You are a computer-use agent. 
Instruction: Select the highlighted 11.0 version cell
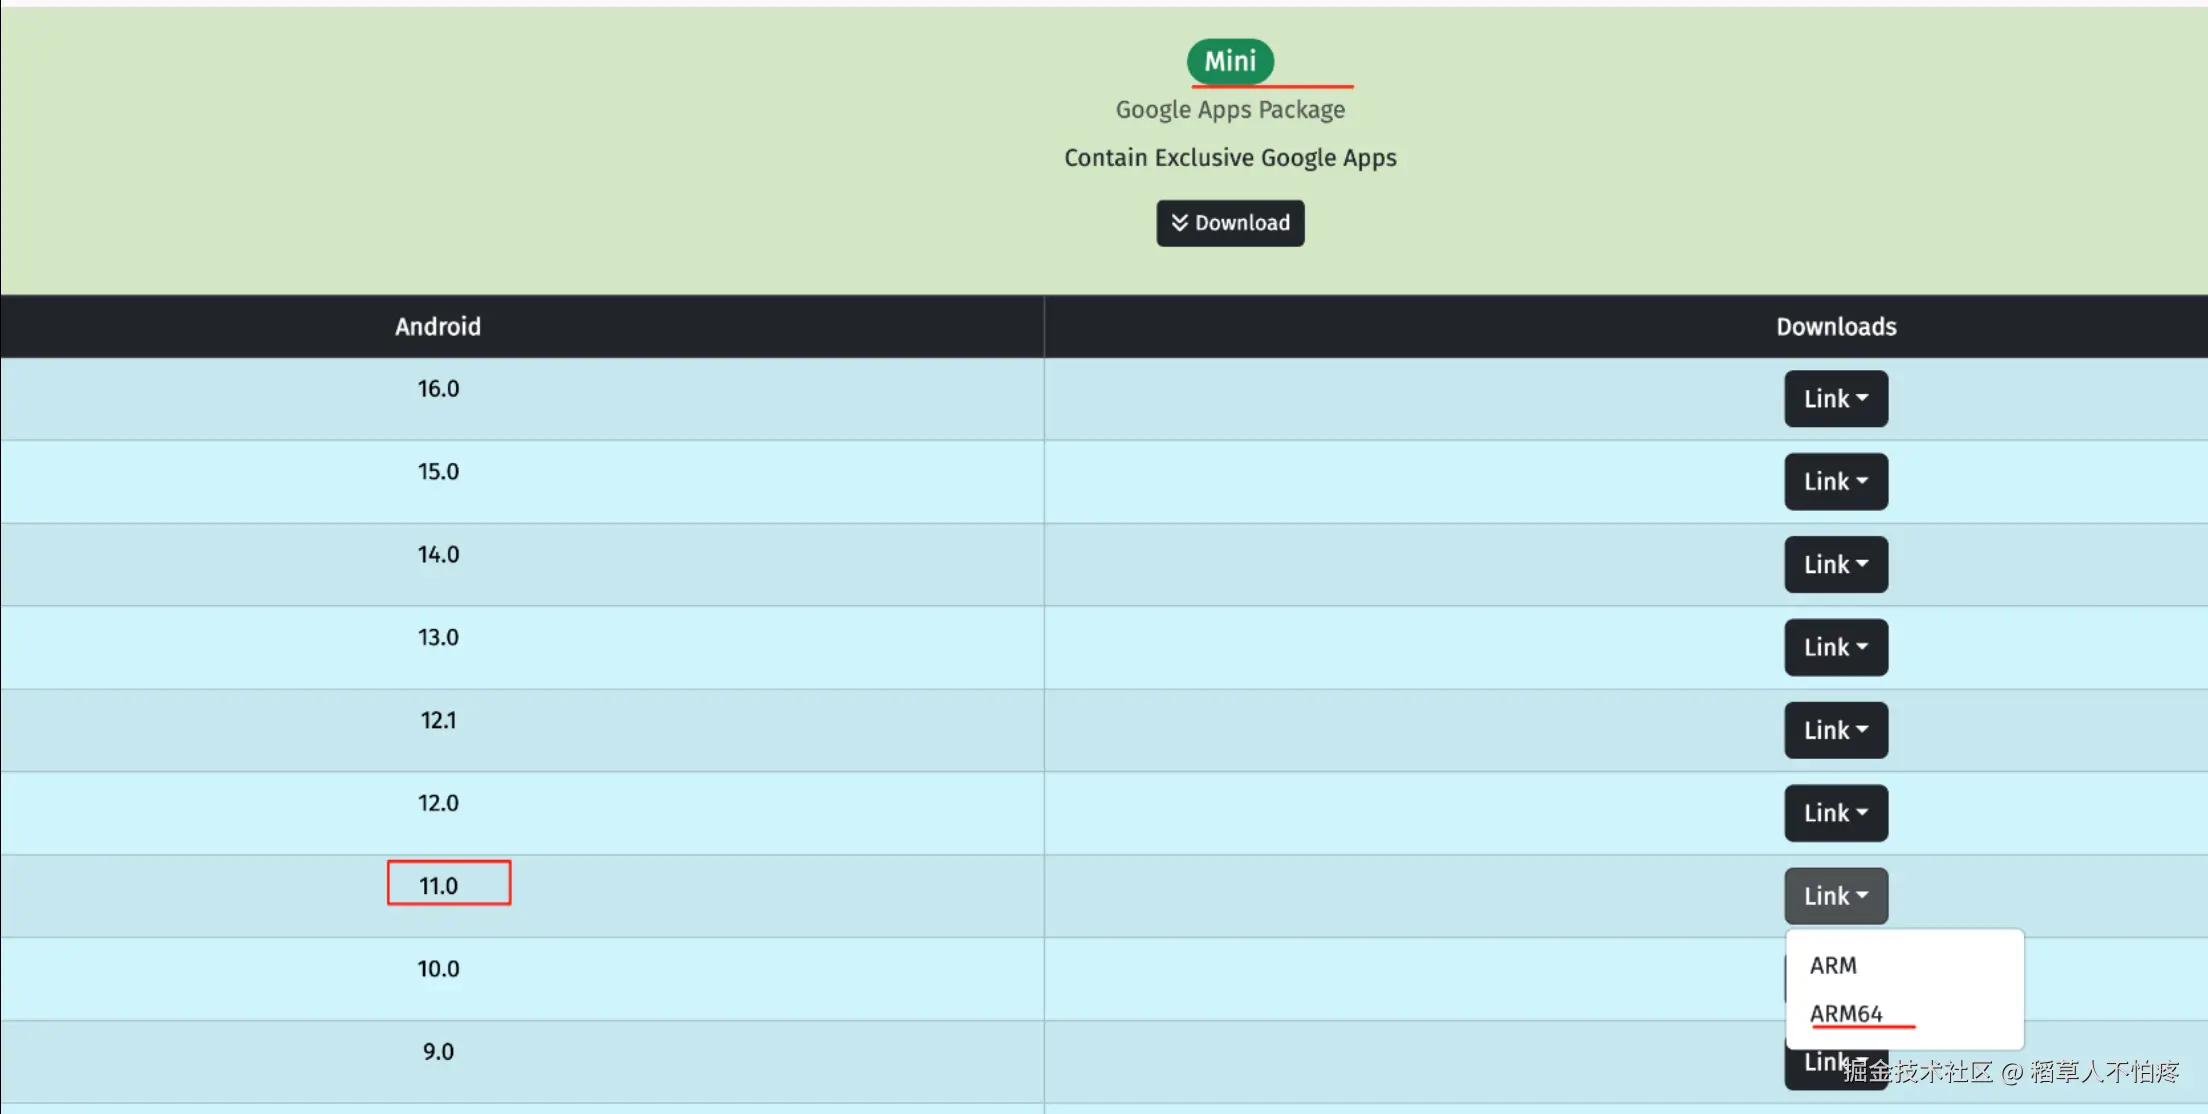[448, 885]
